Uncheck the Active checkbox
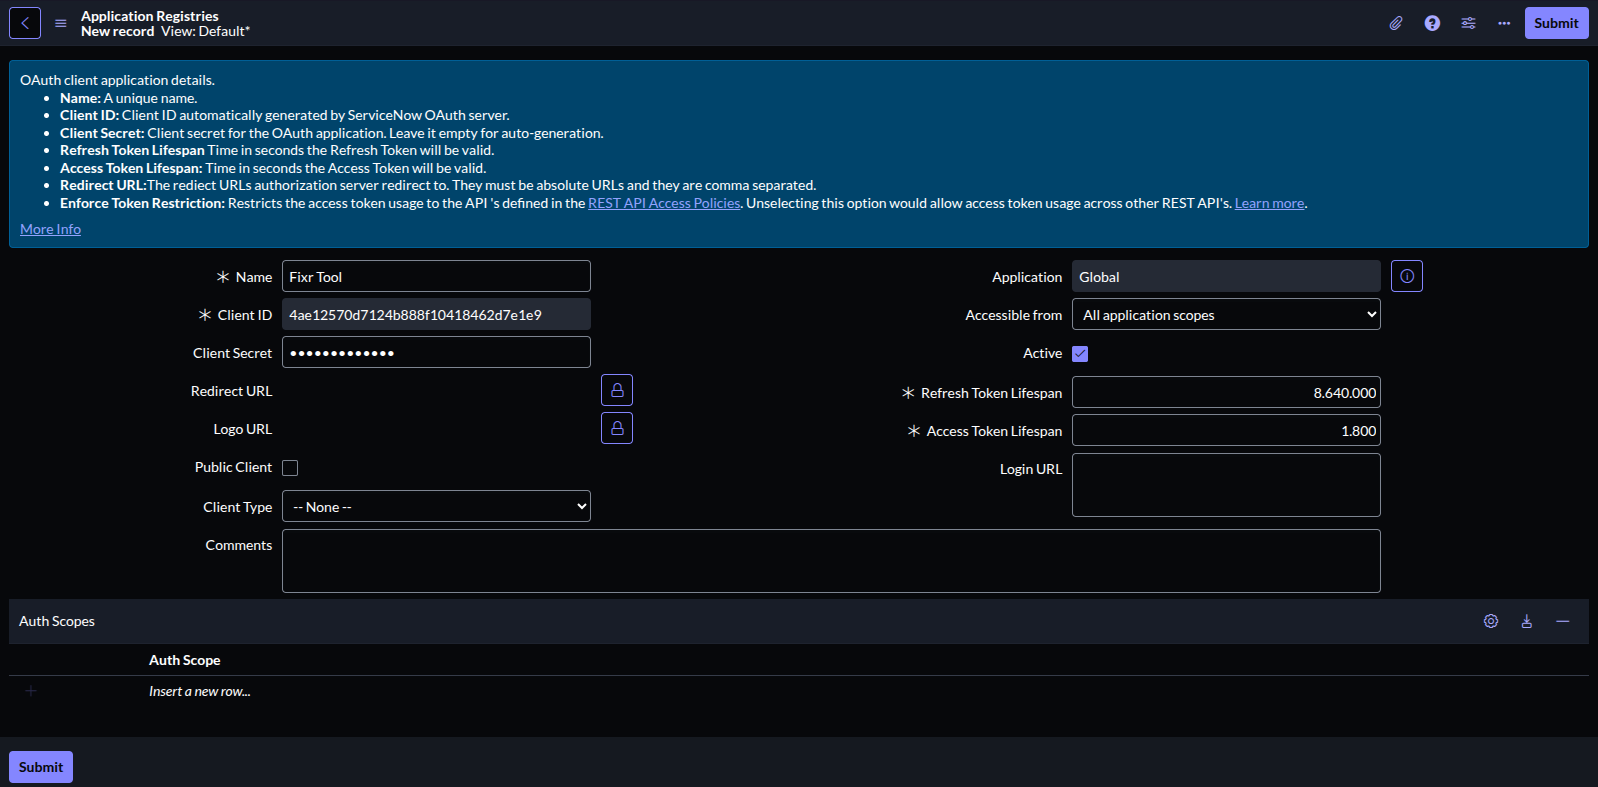Image resolution: width=1598 pixels, height=787 pixels. coord(1080,354)
